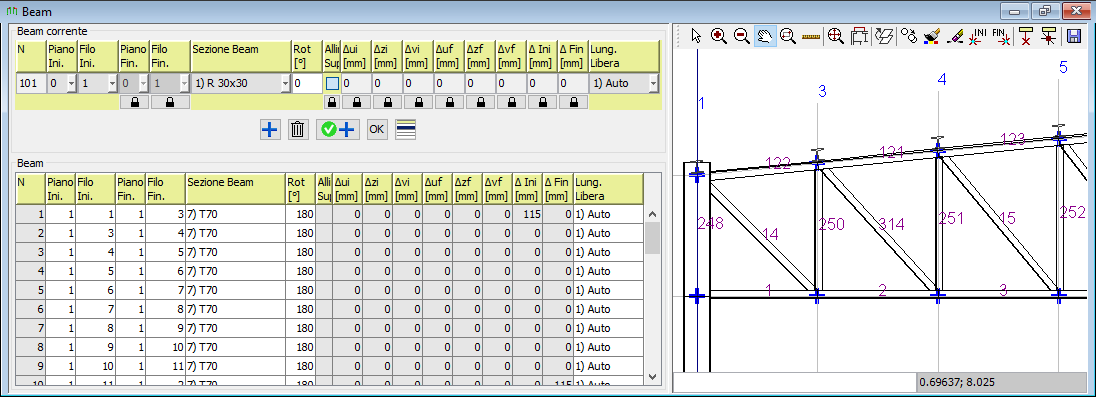
Task: Toggle lock under Filo Fin.
Action: (170, 102)
